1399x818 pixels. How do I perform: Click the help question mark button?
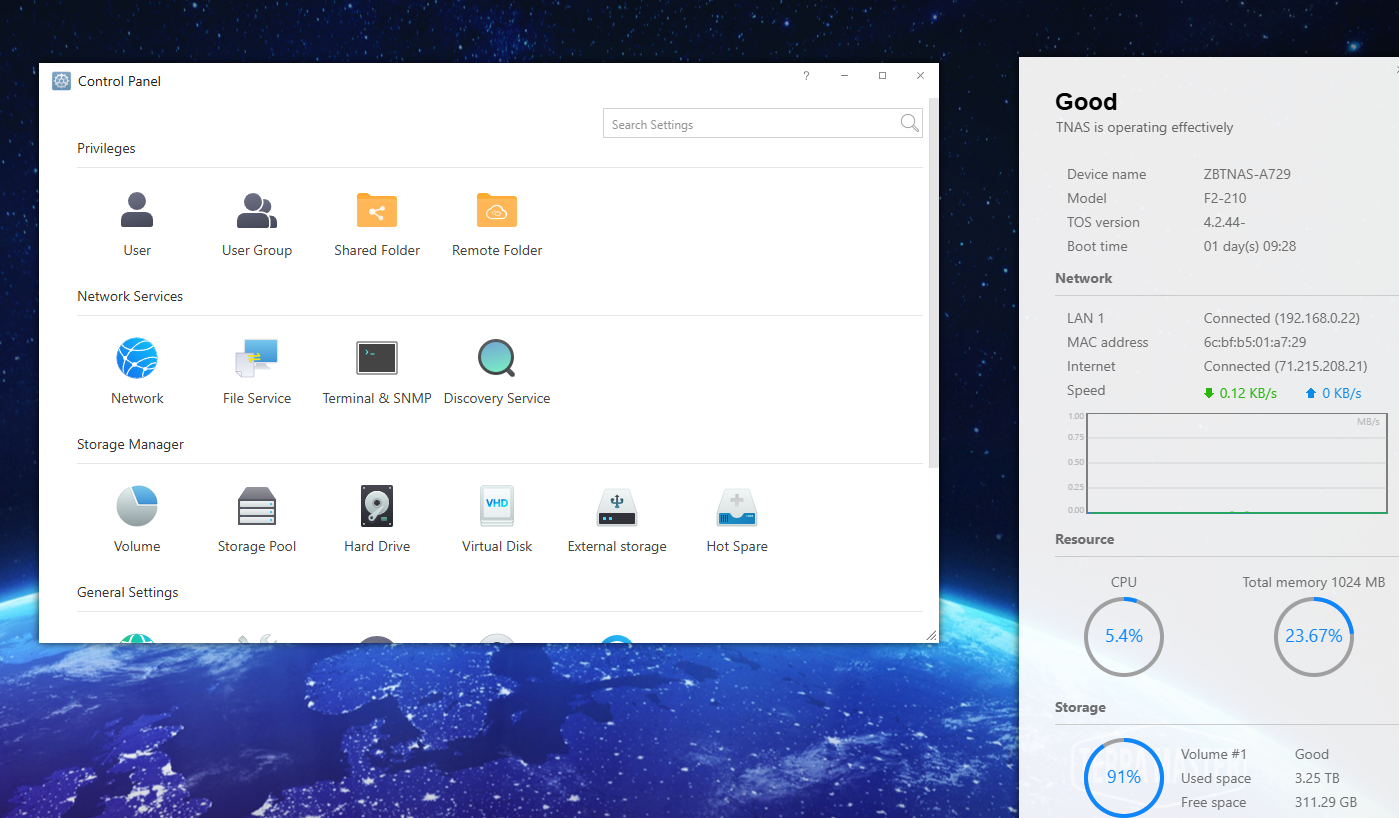(x=806, y=76)
